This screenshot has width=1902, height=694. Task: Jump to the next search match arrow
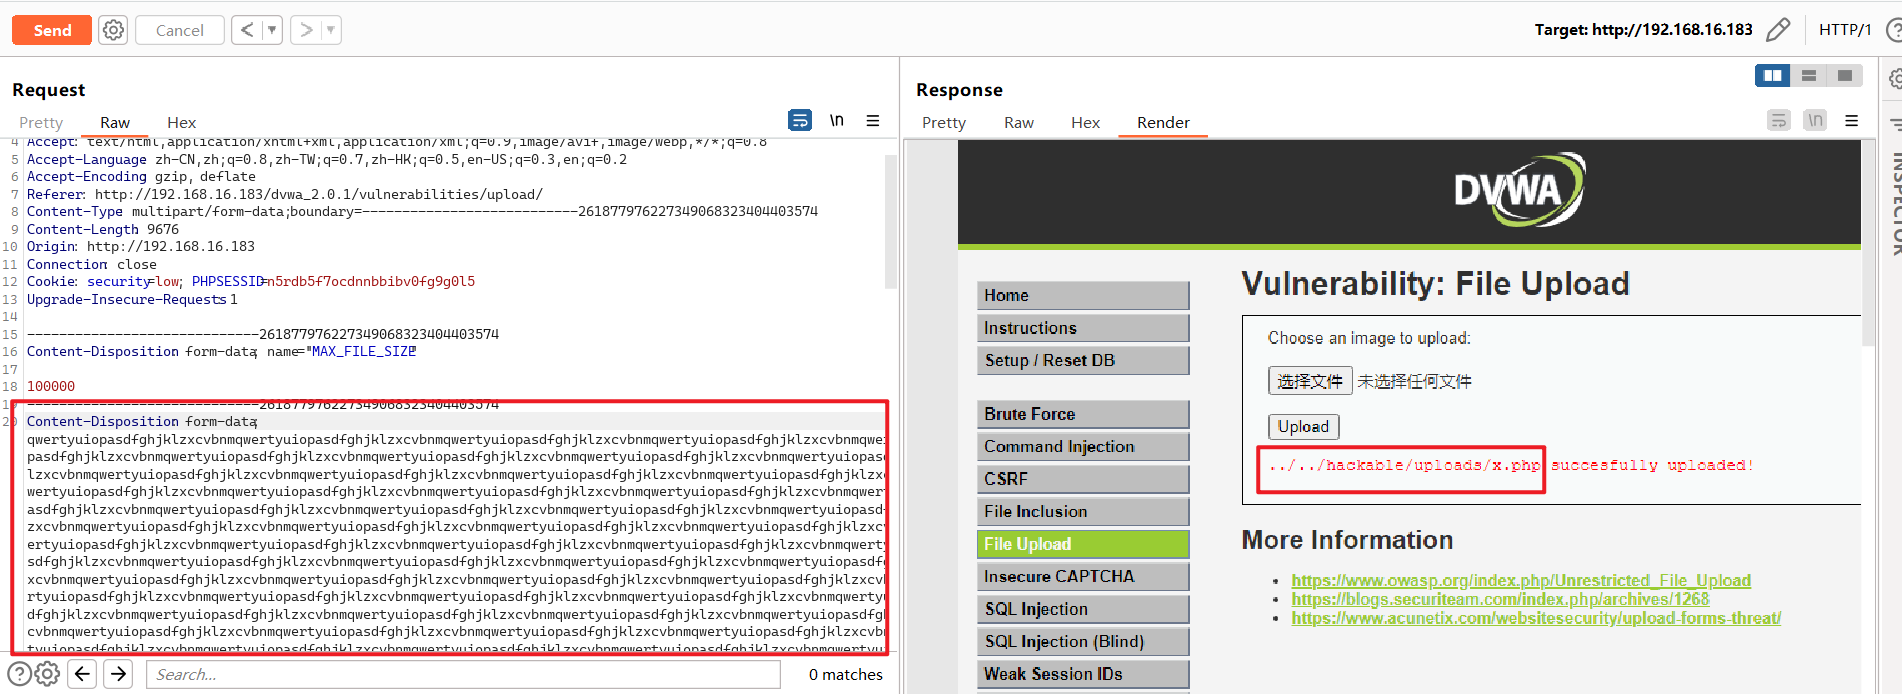(119, 674)
